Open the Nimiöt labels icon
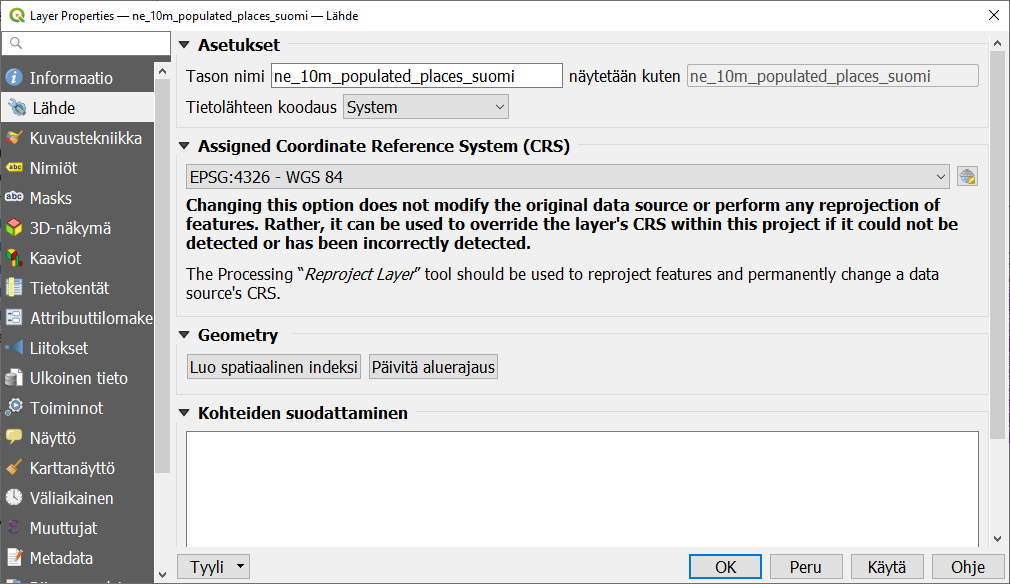 pyautogui.click(x=14, y=168)
